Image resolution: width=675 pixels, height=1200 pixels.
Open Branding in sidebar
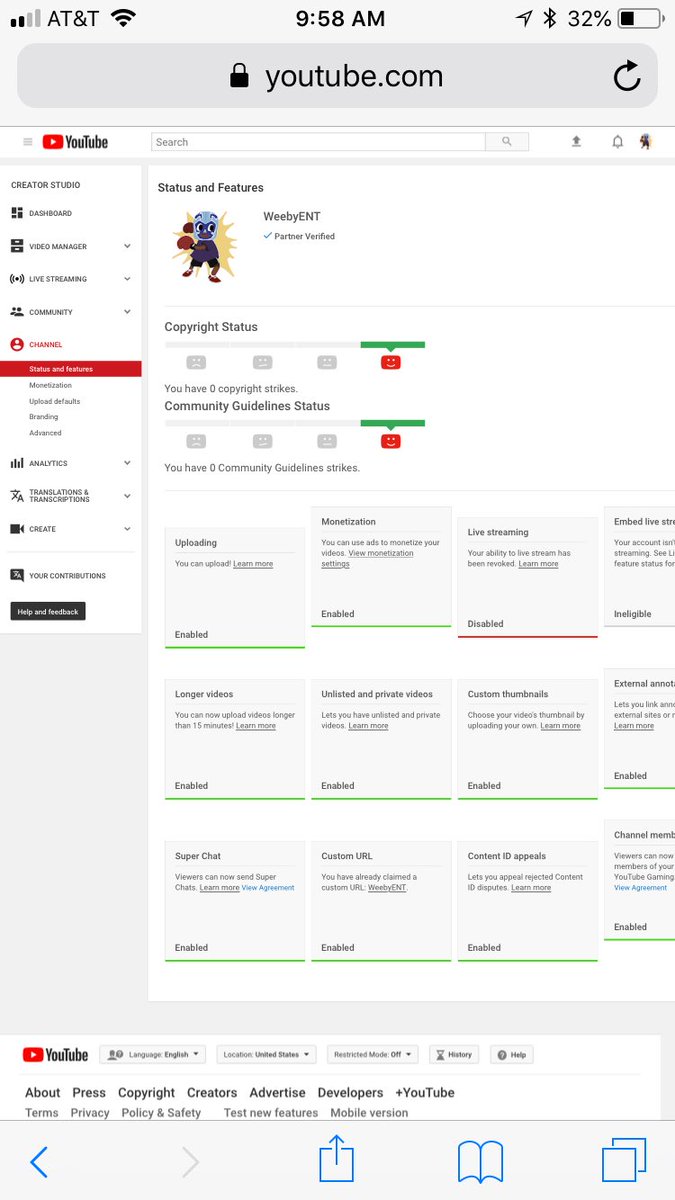tap(44, 417)
